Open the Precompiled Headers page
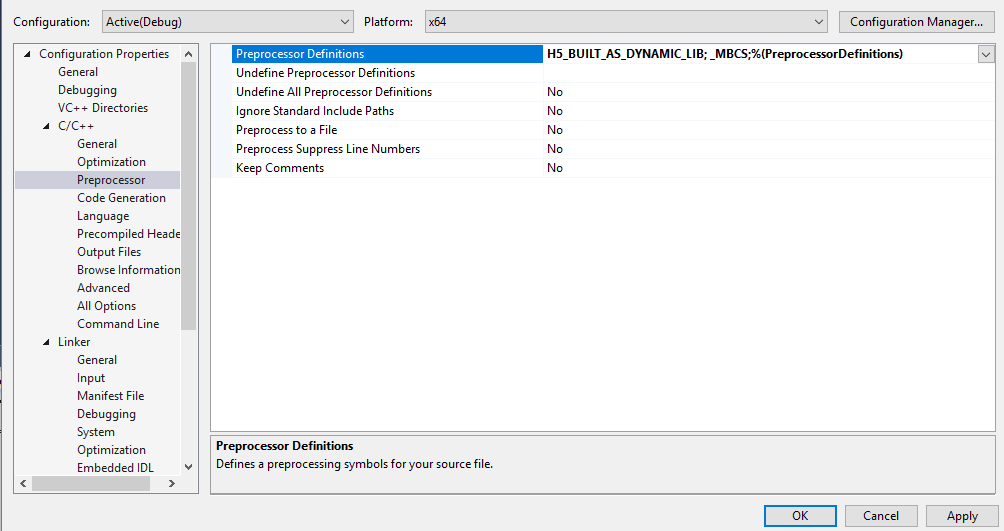Image resolution: width=1004 pixels, height=531 pixels. point(128,234)
